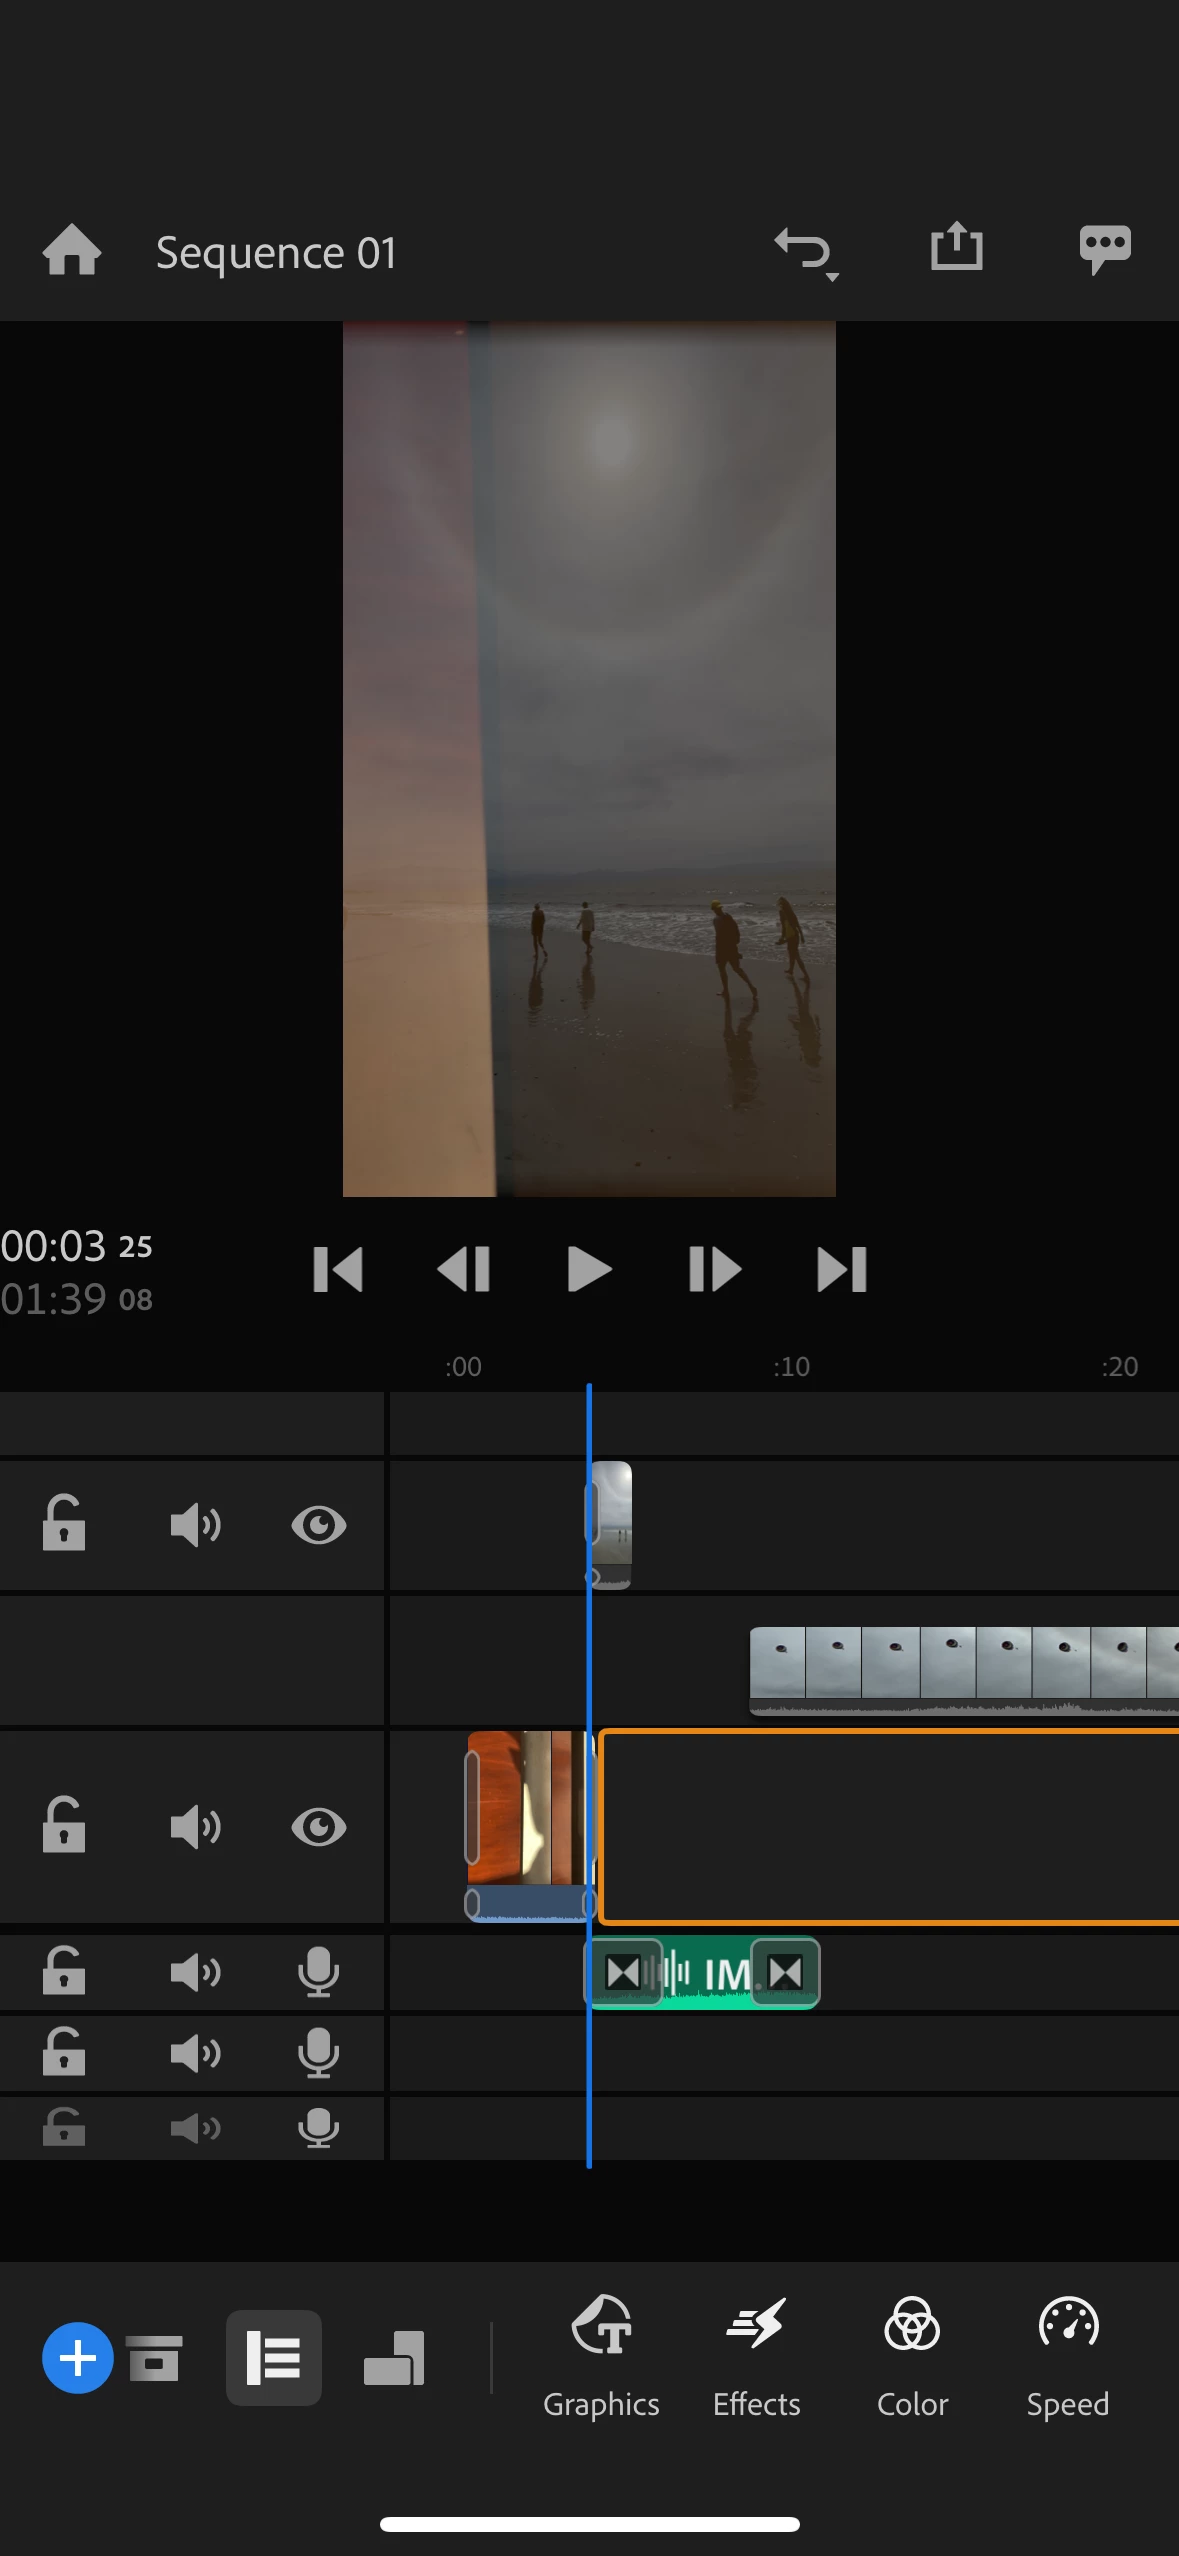Hide the upper video track
Screen dimensions: 1179x2556
point(319,1525)
